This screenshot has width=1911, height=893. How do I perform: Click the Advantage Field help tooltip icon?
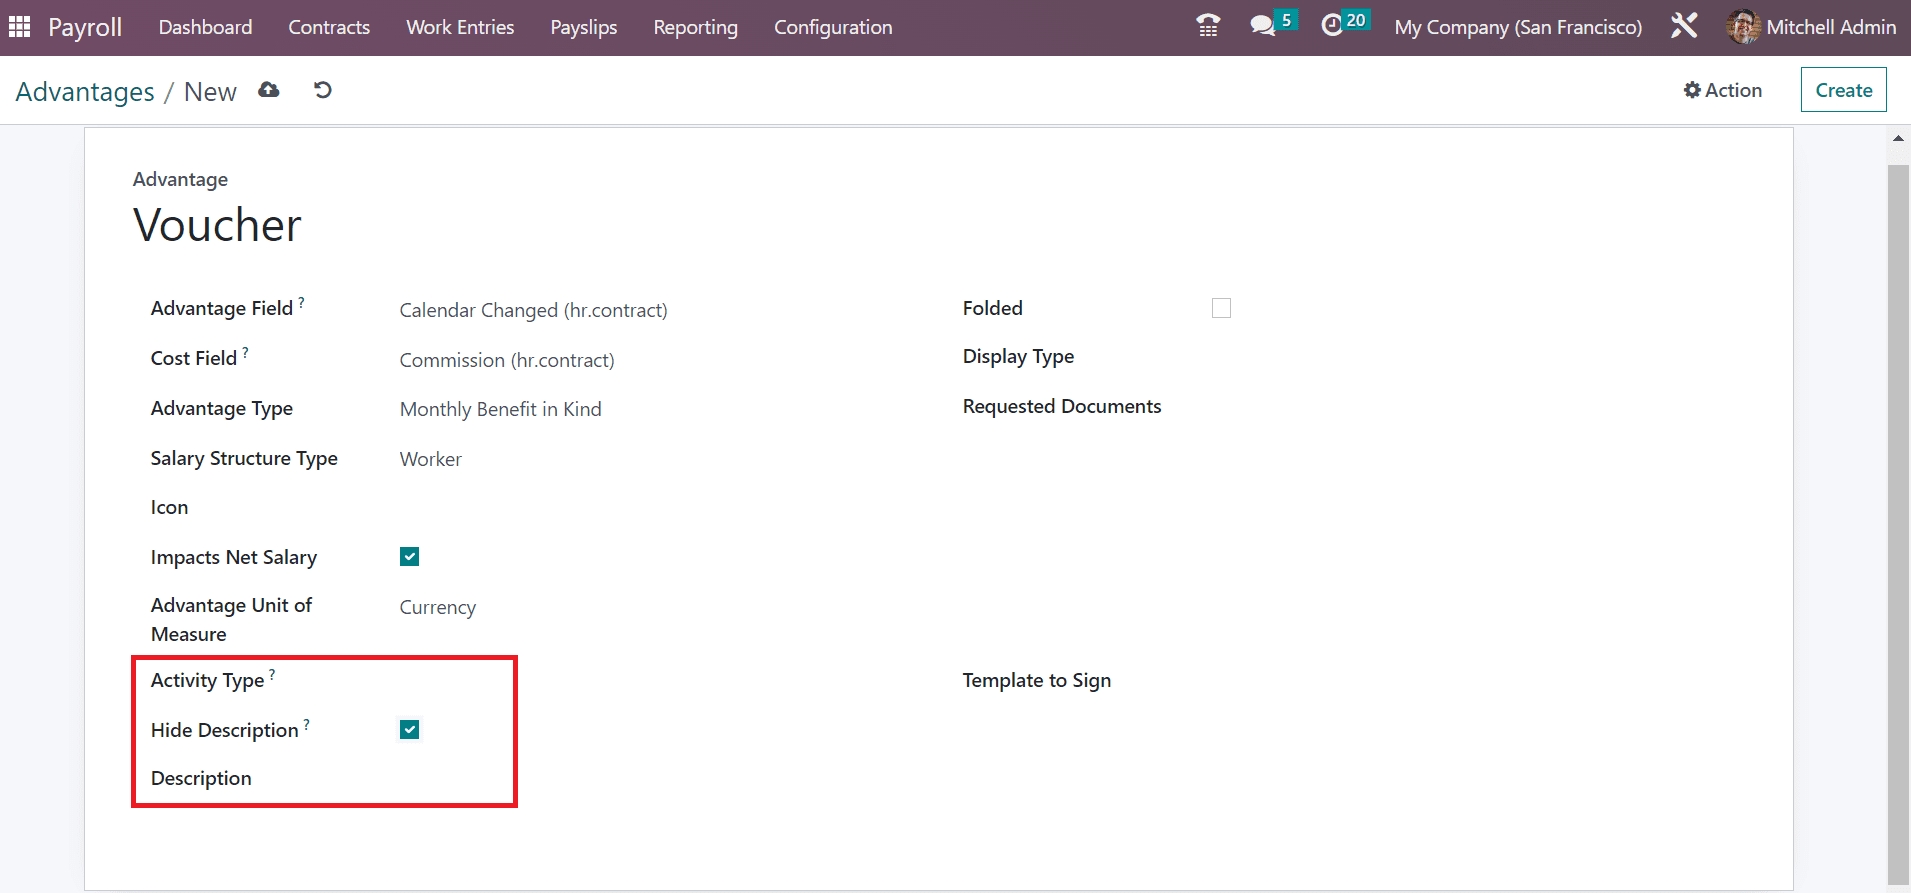302,302
